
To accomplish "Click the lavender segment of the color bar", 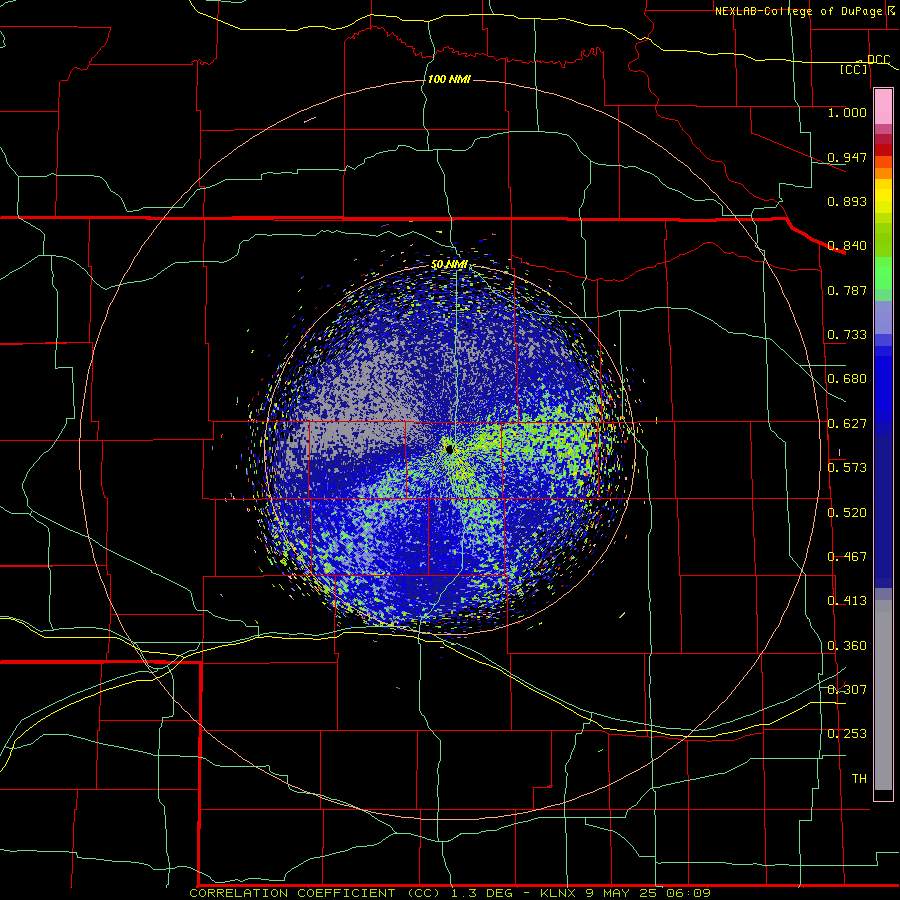I will pos(883,317).
